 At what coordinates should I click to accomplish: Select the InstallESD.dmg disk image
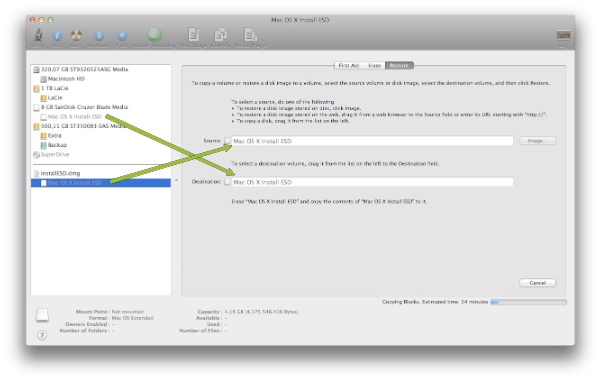[x=57, y=173]
